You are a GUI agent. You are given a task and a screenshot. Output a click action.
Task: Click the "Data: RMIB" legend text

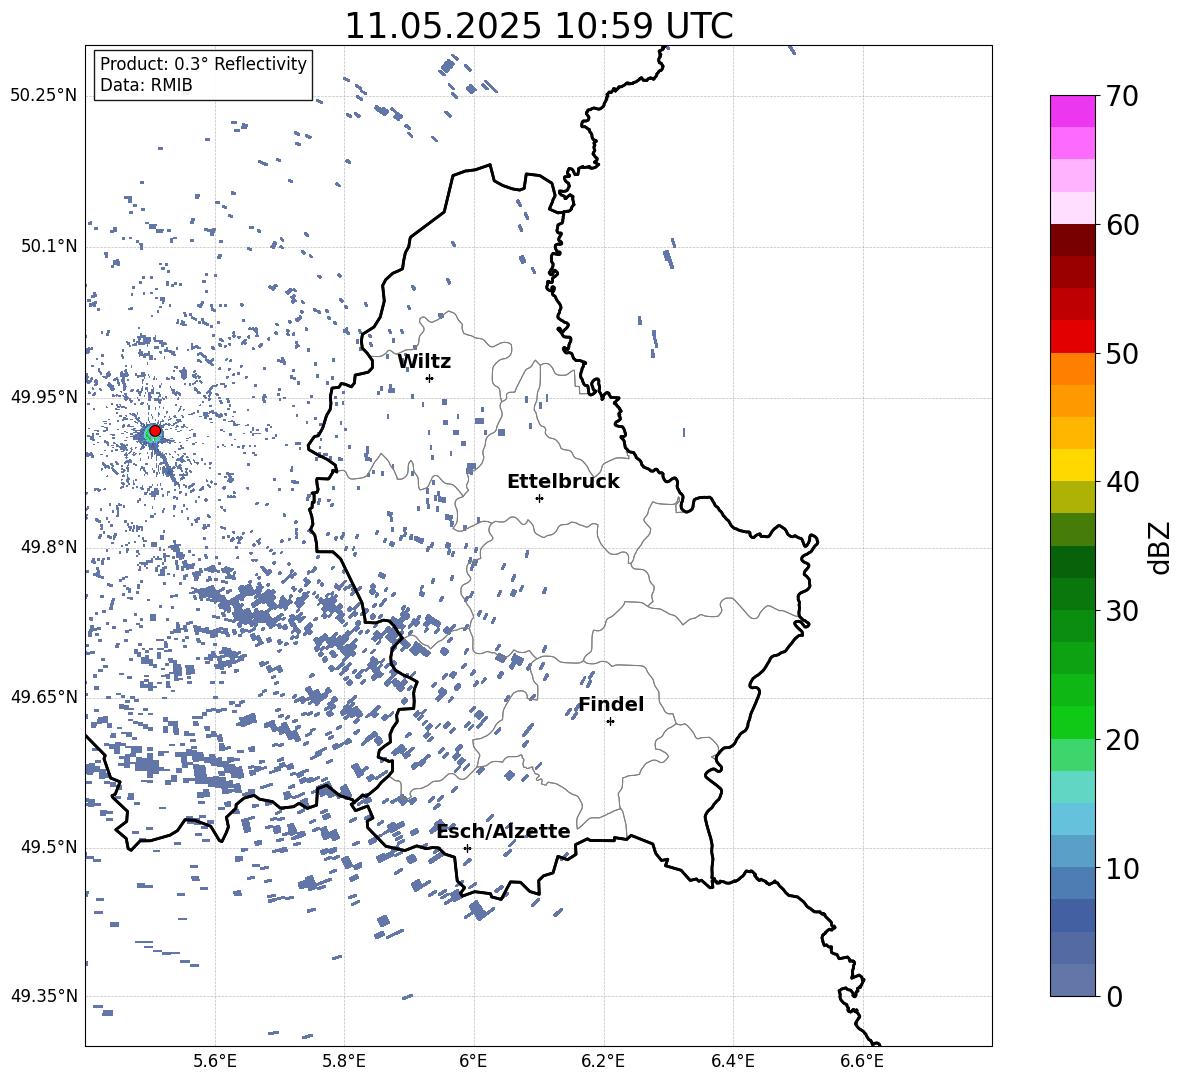(x=146, y=85)
